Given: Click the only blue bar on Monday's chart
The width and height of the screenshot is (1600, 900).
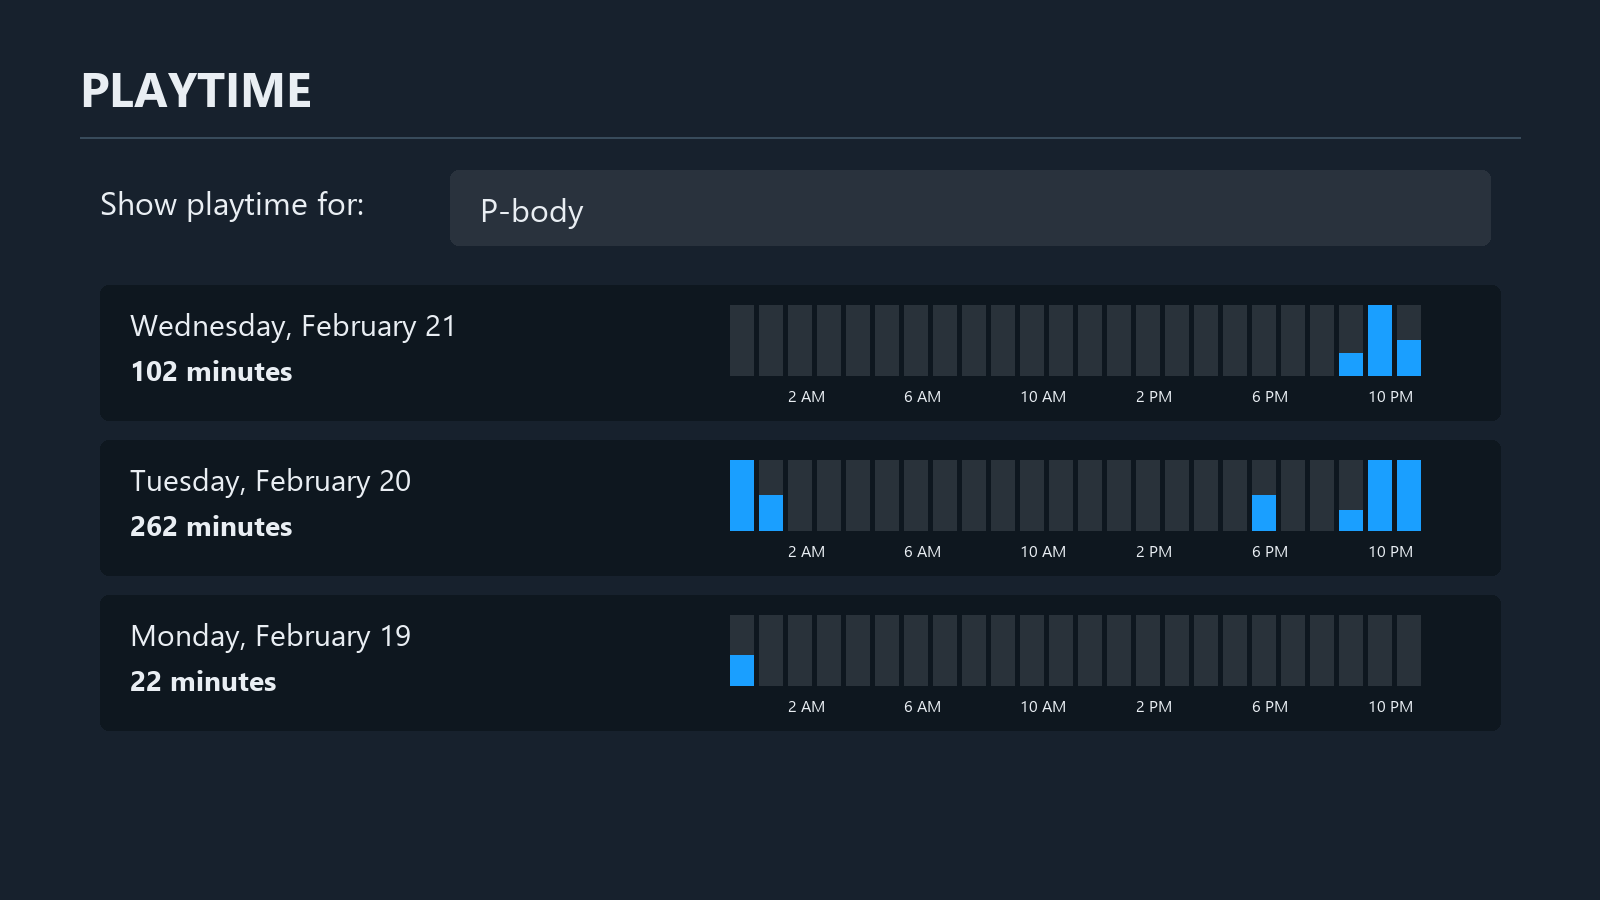Looking at the screenshot, I should 742,670.
